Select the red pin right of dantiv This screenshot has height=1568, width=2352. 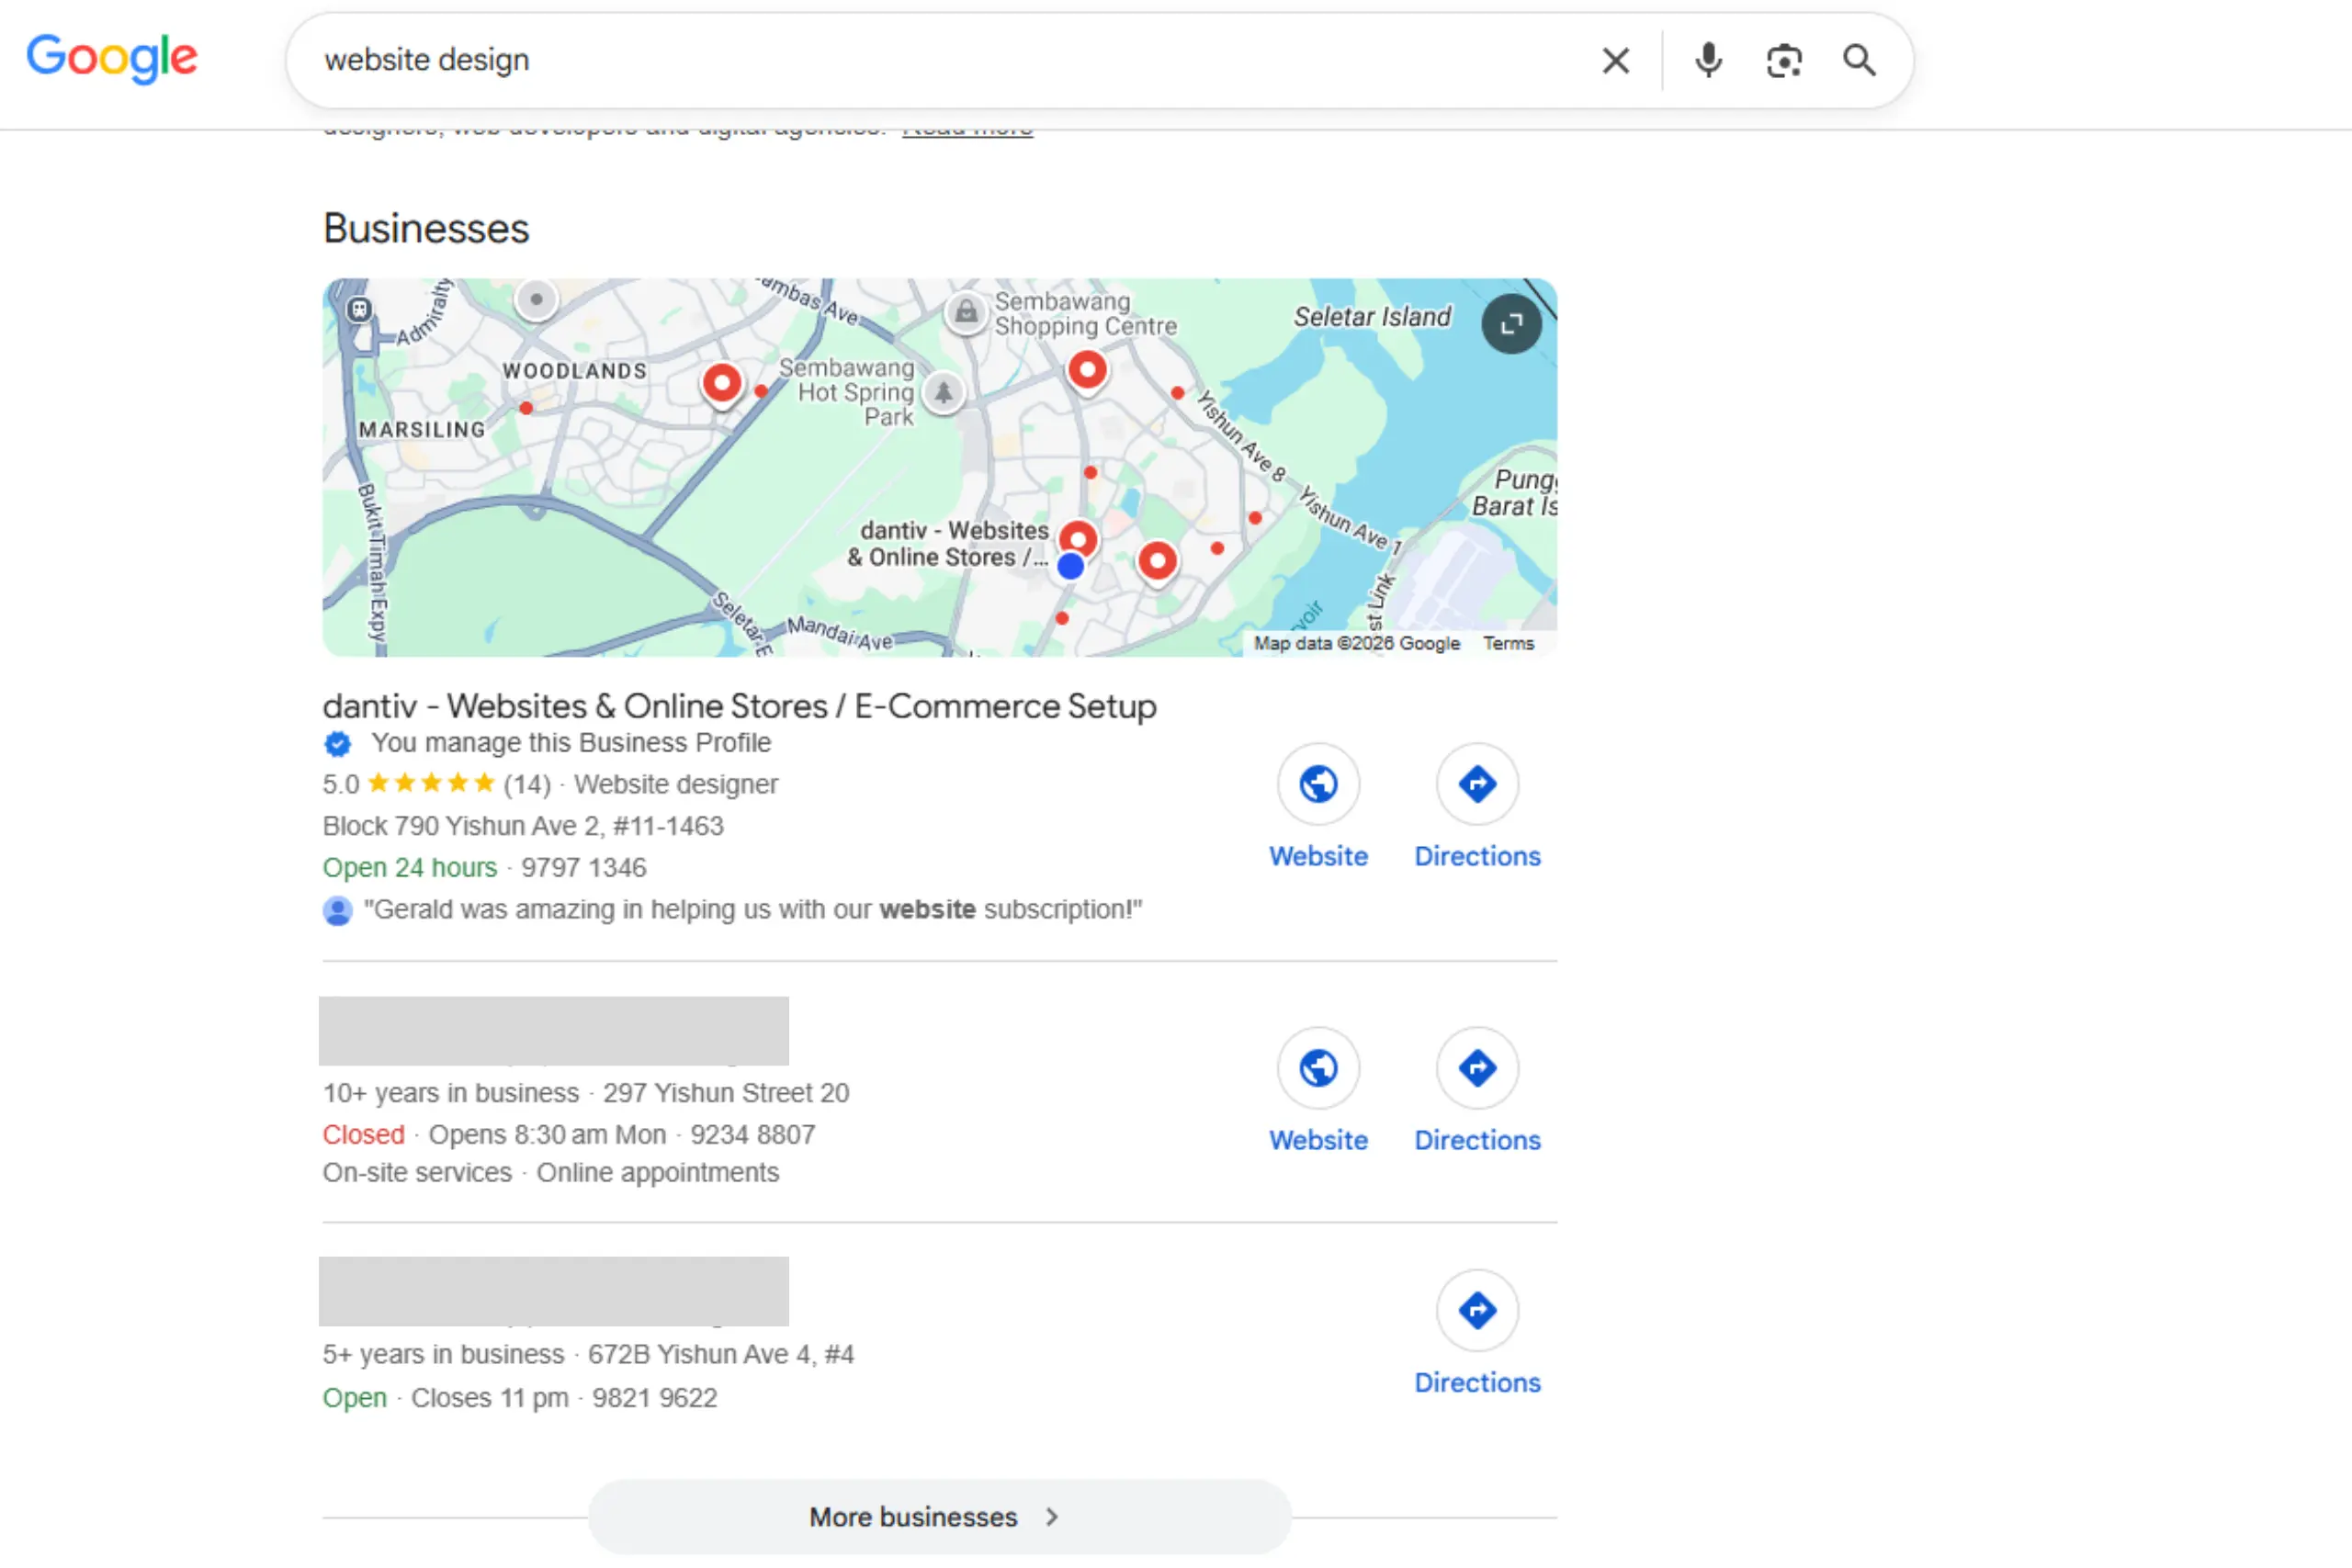pyautogui.click(x=1157, y=562)
